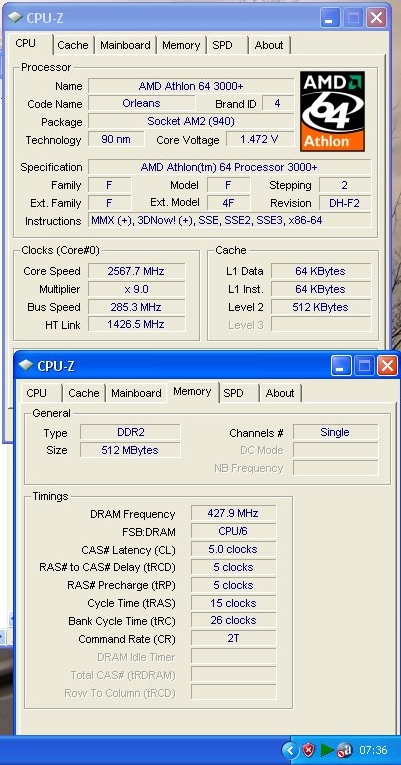Open the Mainboard tab in back window

click(125, 45)
